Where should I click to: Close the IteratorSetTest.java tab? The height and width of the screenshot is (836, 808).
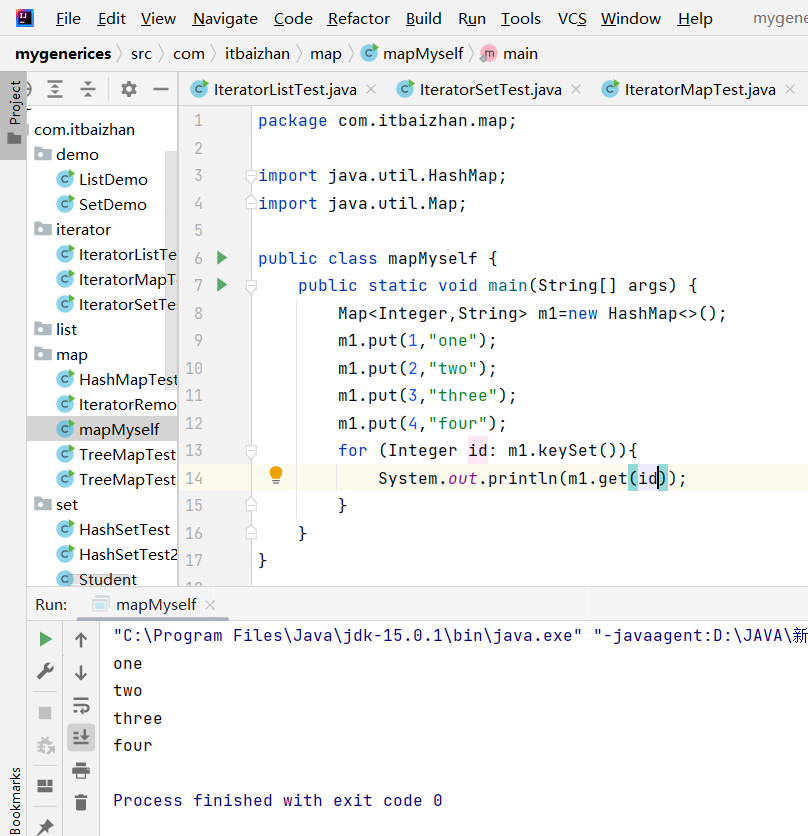coord(576,89)
